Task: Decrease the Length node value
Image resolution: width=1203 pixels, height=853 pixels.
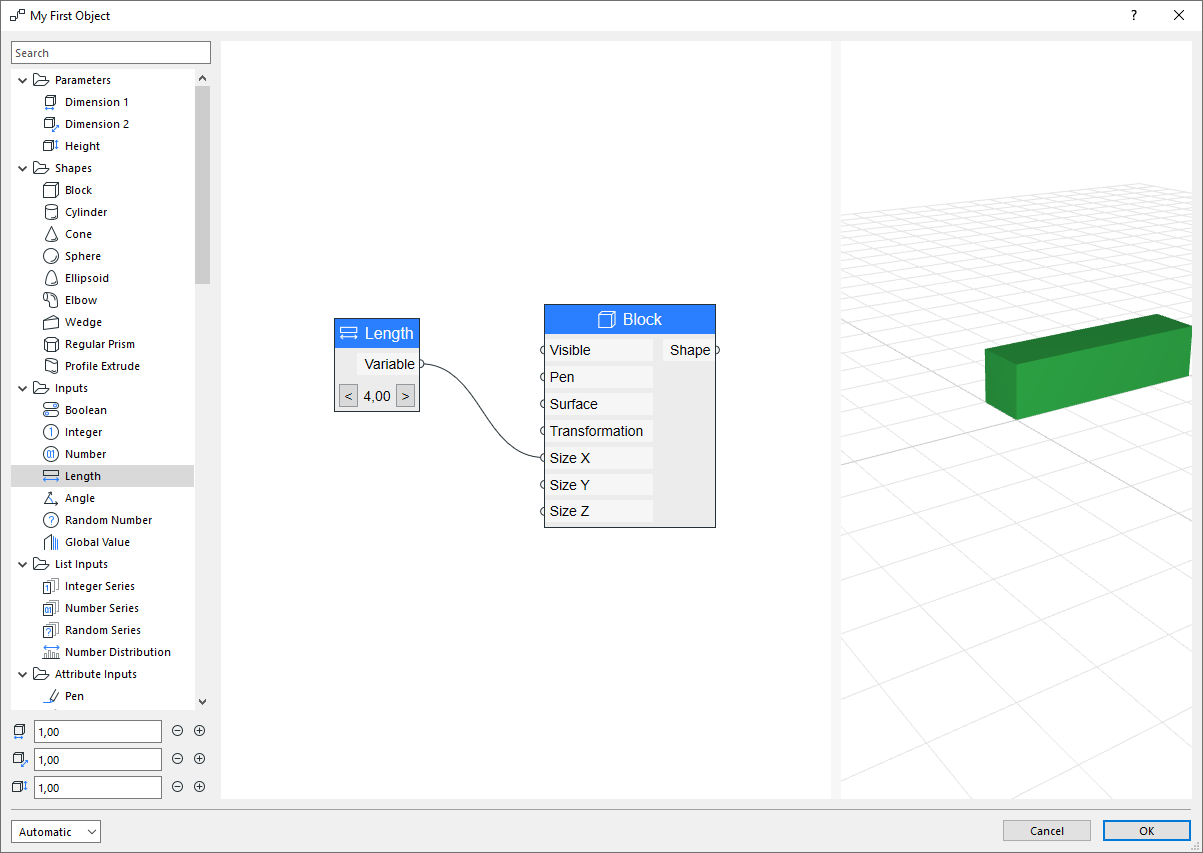Action: coord(348,396)
